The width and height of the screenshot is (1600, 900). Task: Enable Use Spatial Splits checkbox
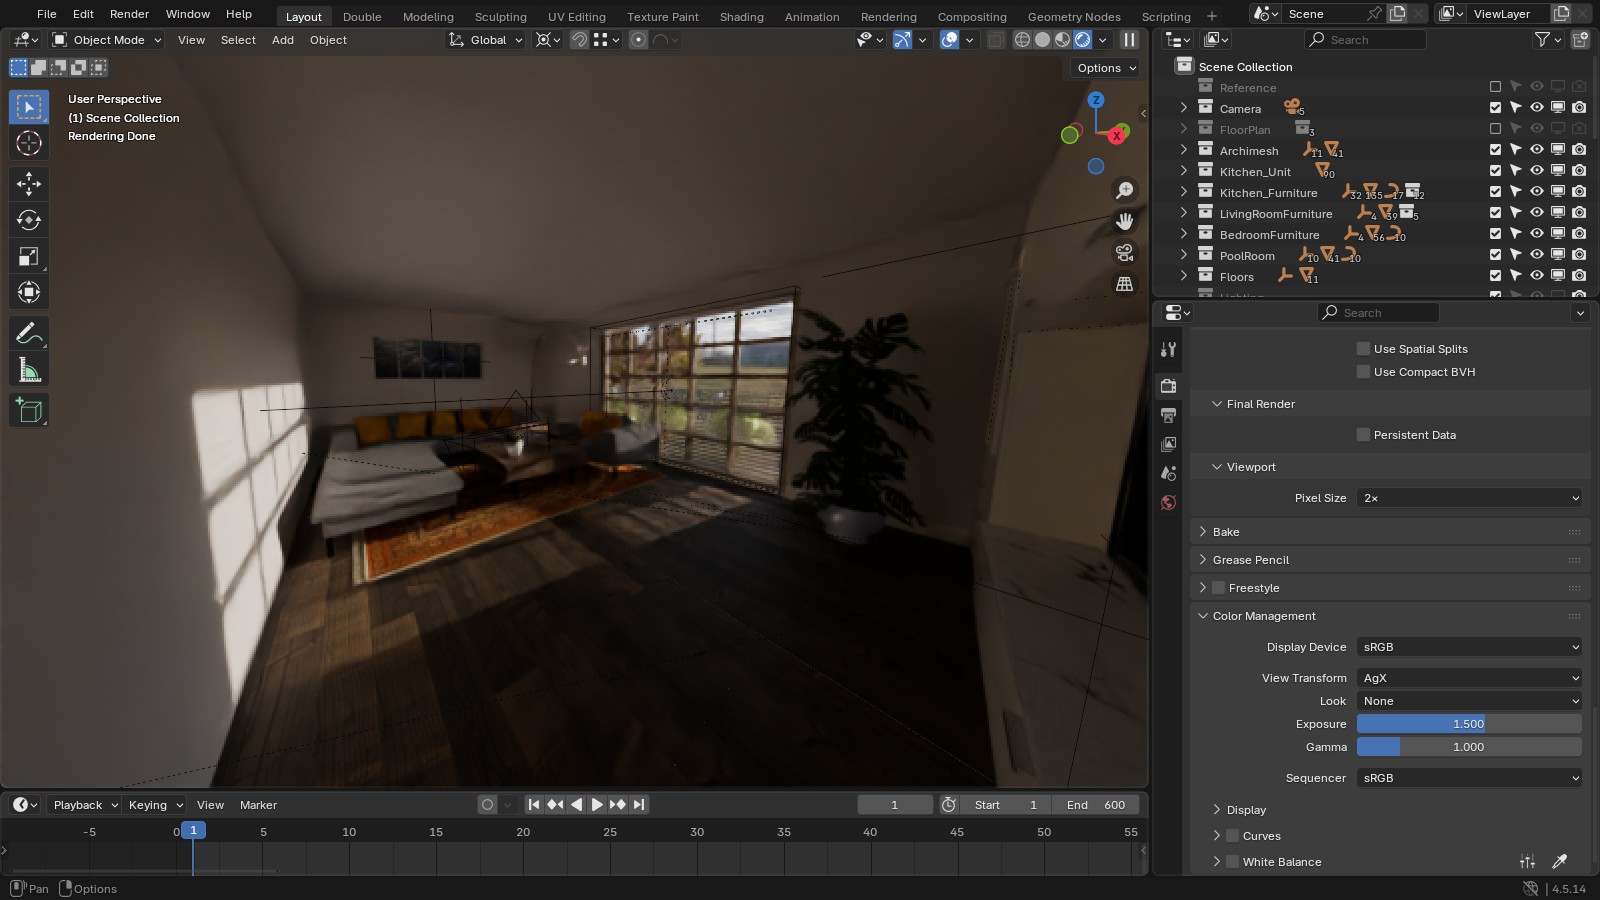tap(1363, 349)
